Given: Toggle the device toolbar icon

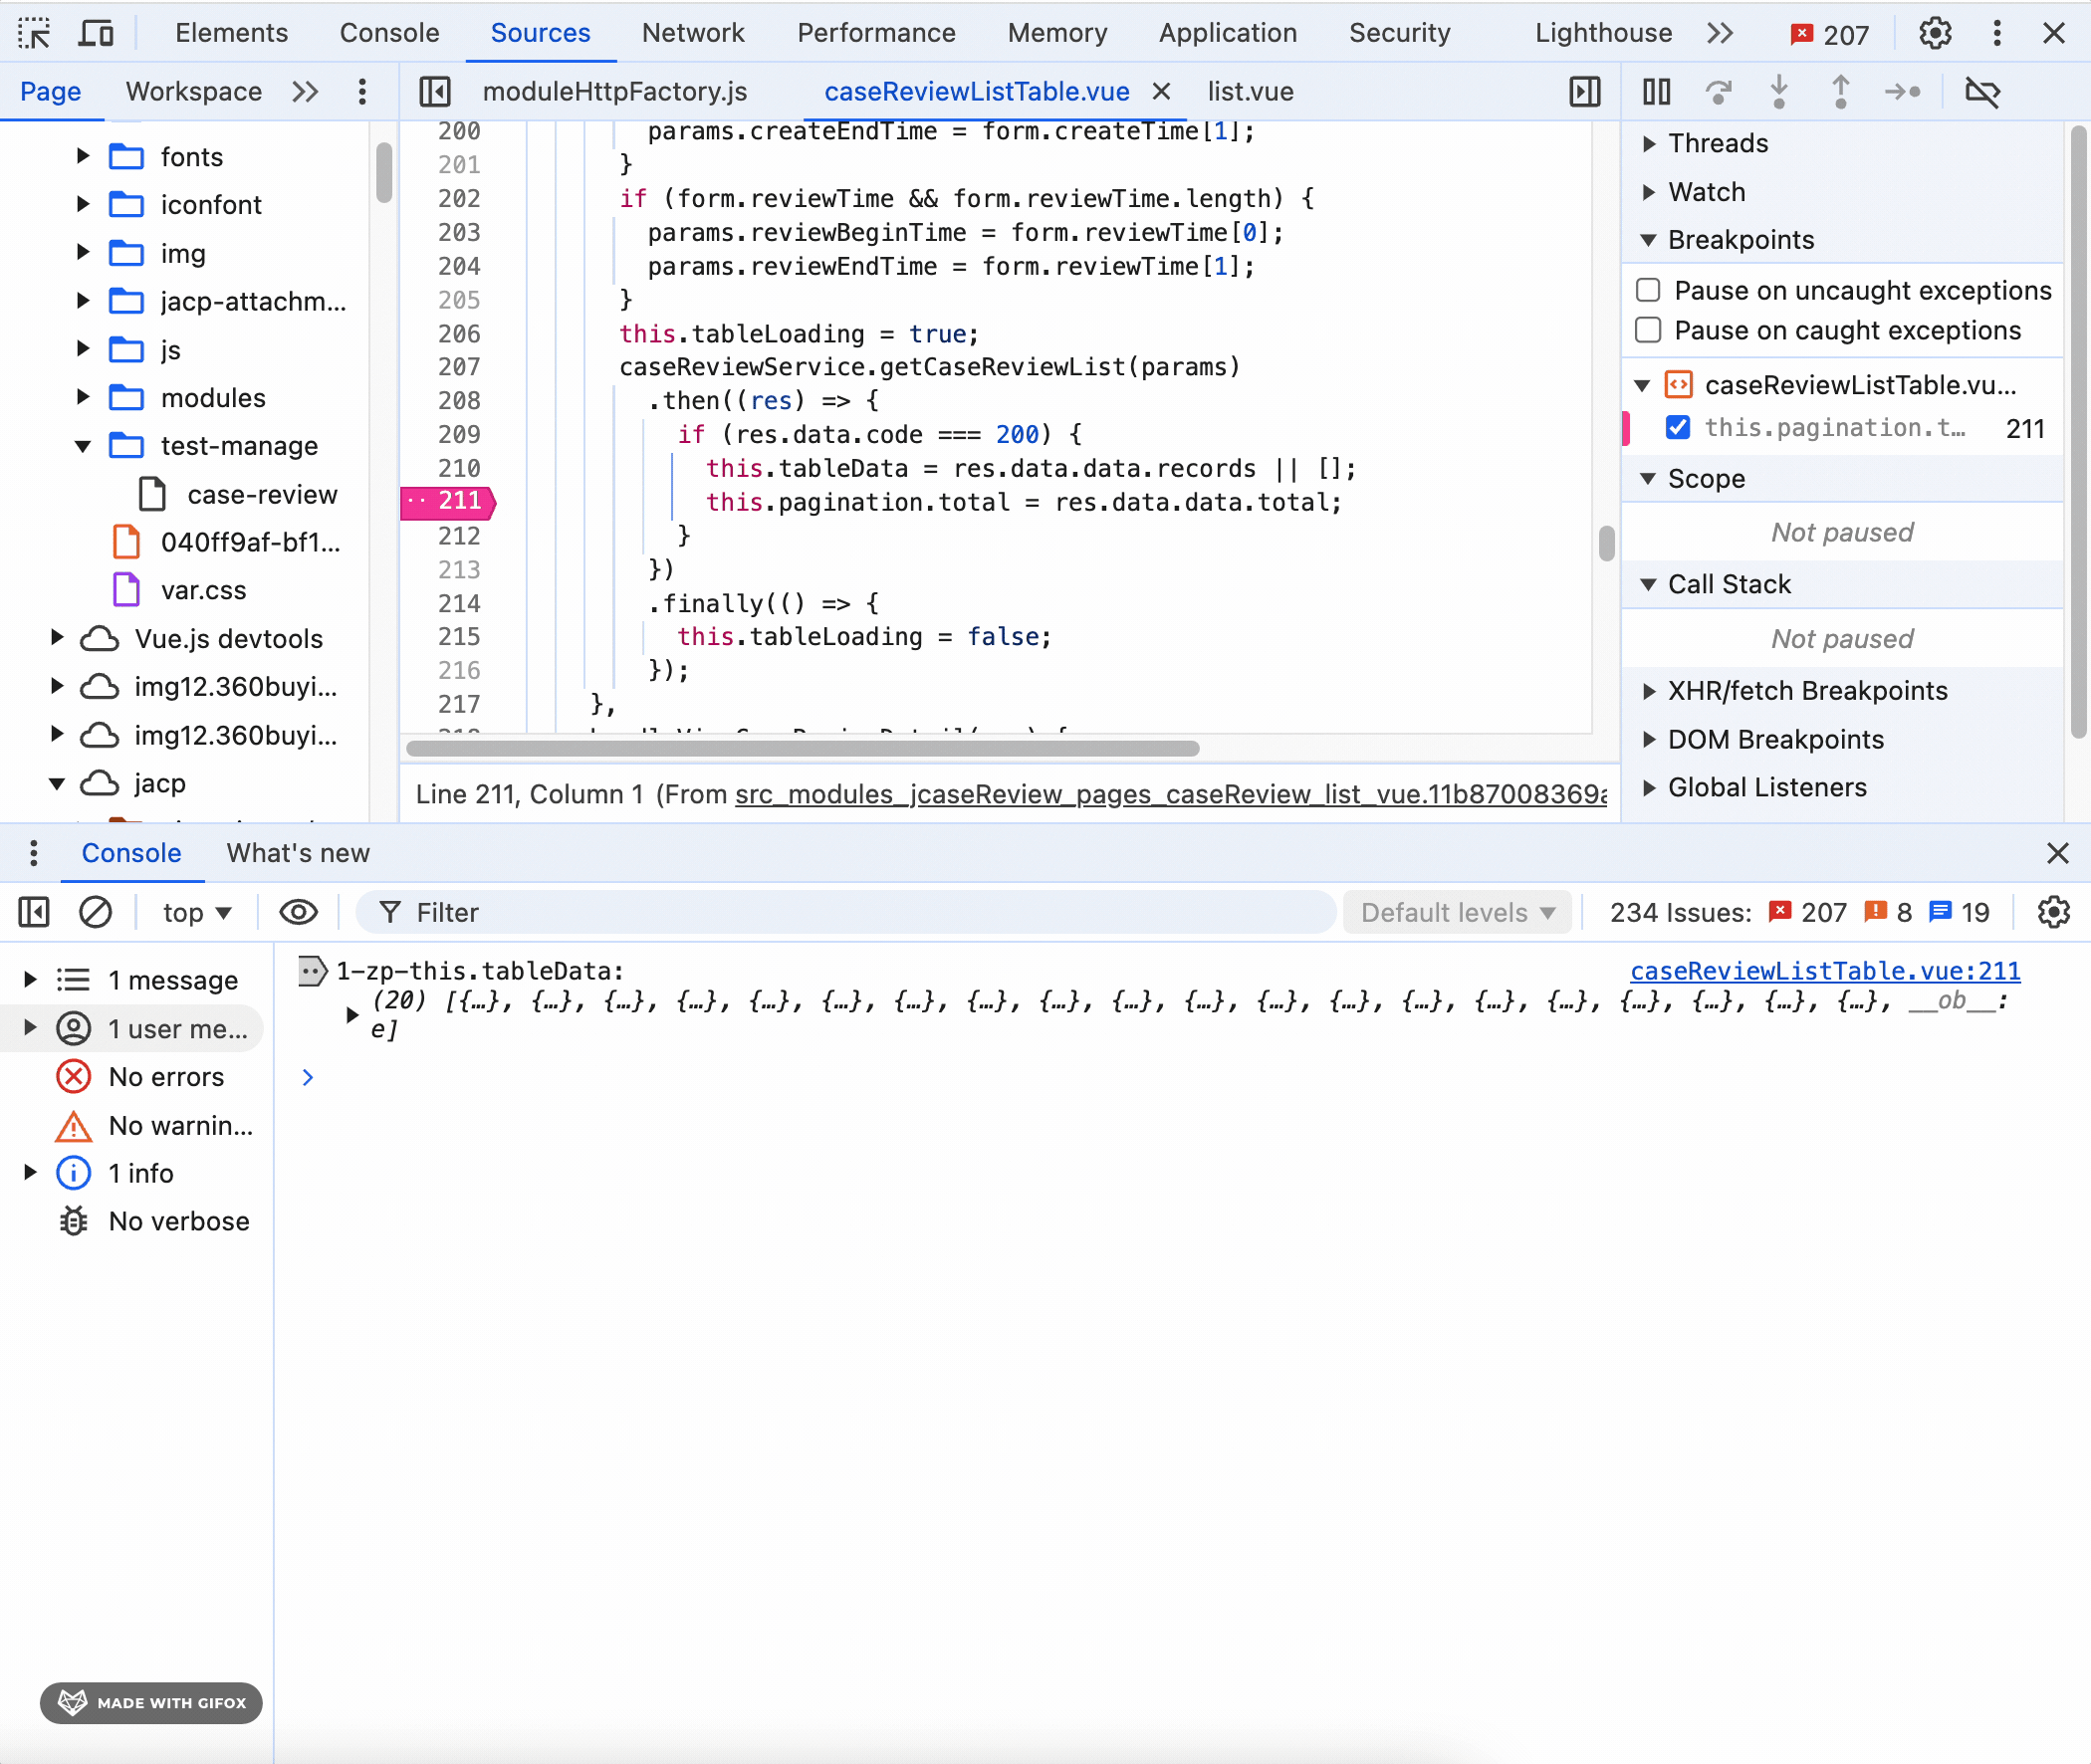Looking at the screenshot, I should coord(96,33).
